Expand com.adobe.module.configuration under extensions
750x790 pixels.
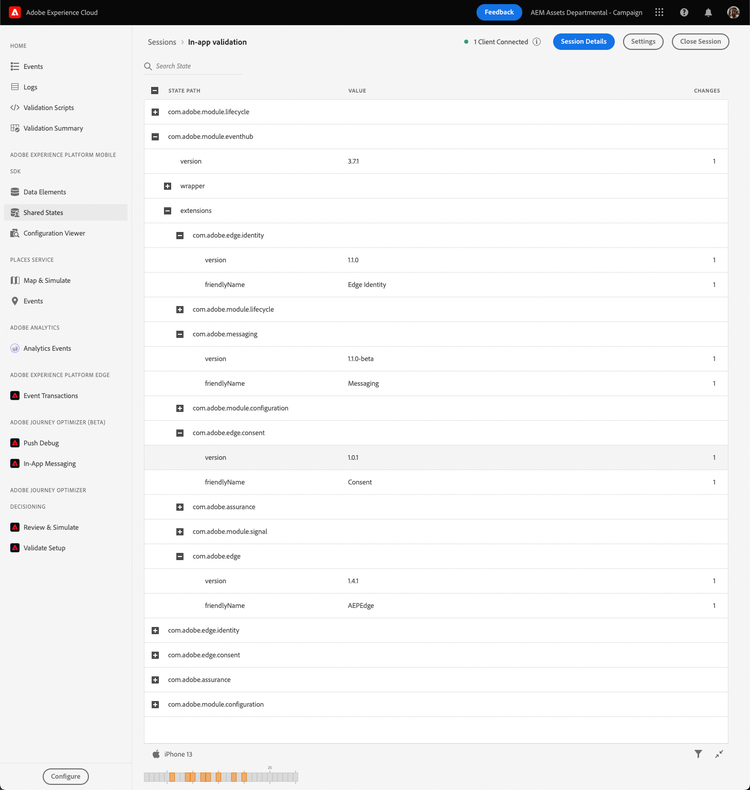point(180,408)
